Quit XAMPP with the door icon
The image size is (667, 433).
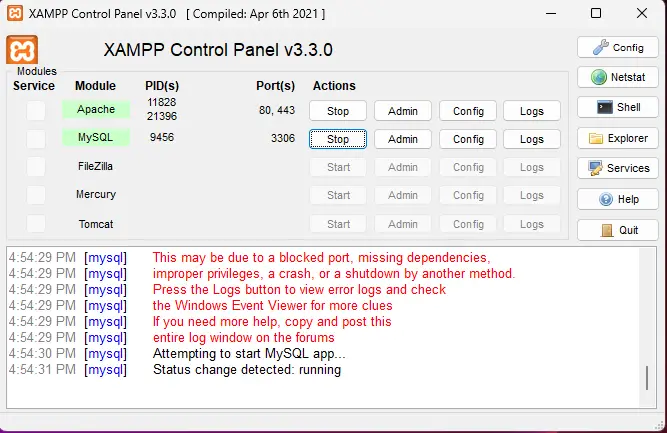coord(618,230)
